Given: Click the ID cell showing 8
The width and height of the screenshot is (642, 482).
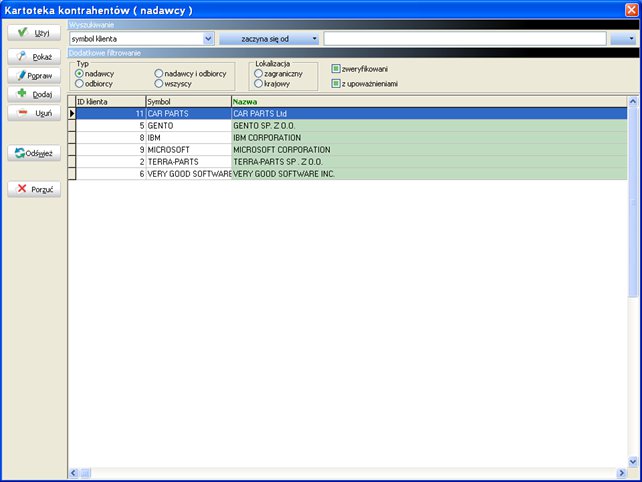Looking at the screenshot, I should pyautogui.click(x=111, y=138).
